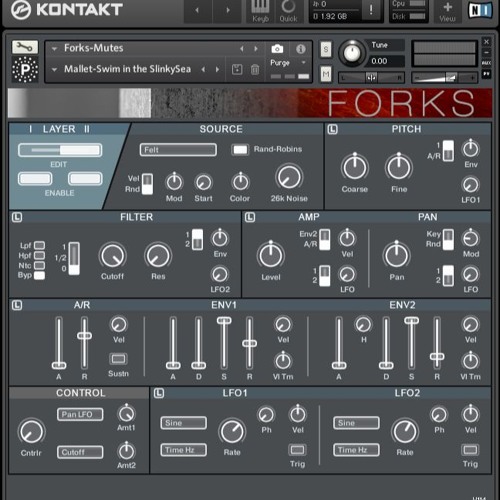
Task: Load previous snapshot of Mallet-Swim preset
Action: pyautogui.click(x=203, y=69)
